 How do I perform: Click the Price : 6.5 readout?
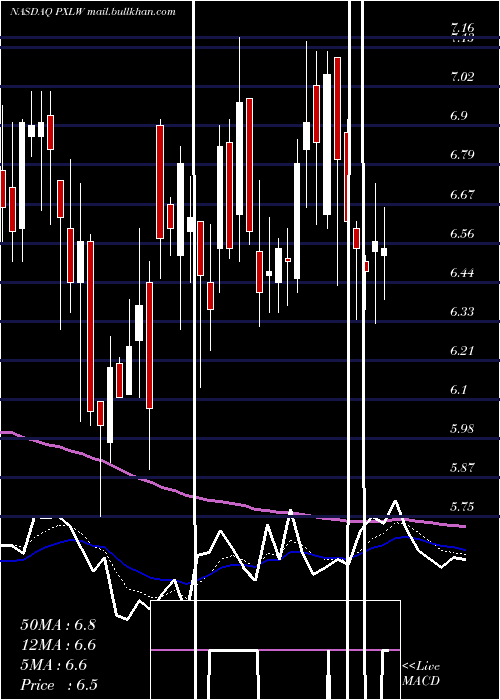[x=59, y=685]
